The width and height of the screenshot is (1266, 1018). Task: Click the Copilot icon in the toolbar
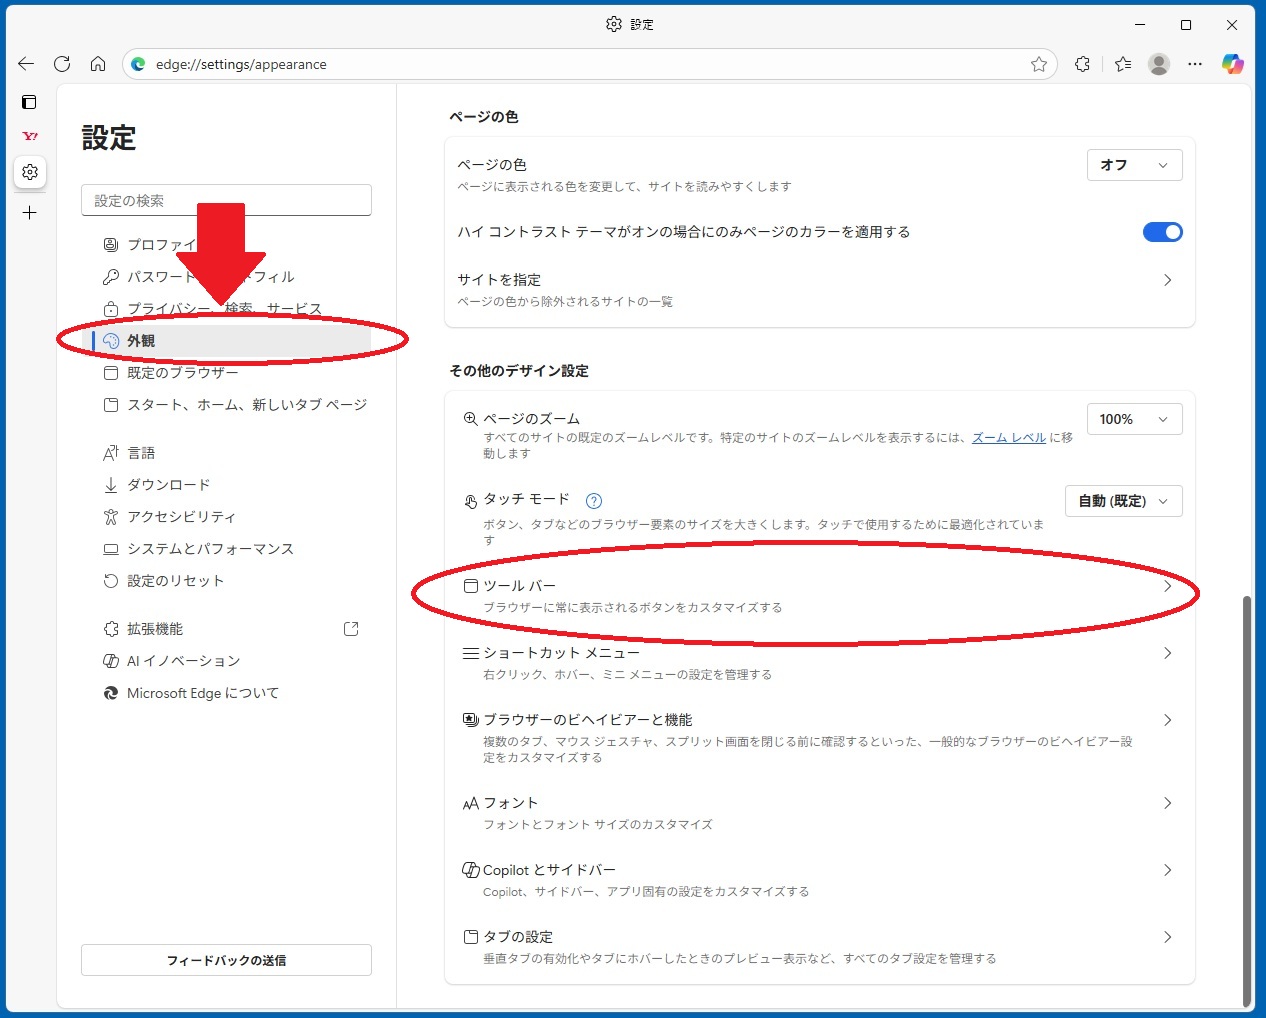pos(1232,64)
